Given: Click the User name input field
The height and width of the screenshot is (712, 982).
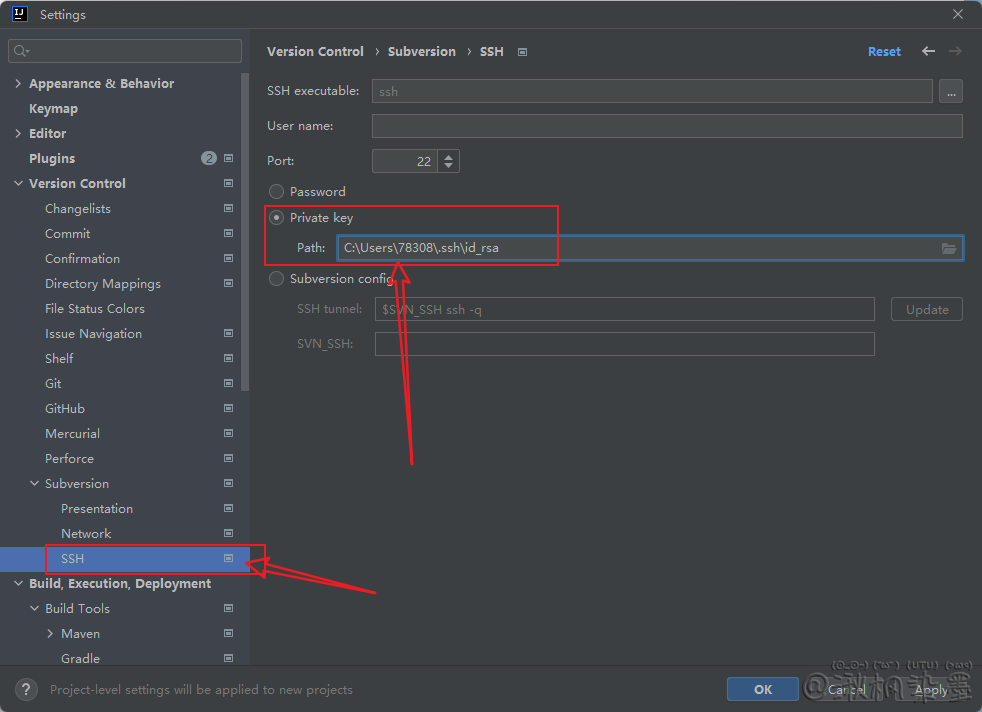Looking at the screenshot, I should tap(666, 126).
